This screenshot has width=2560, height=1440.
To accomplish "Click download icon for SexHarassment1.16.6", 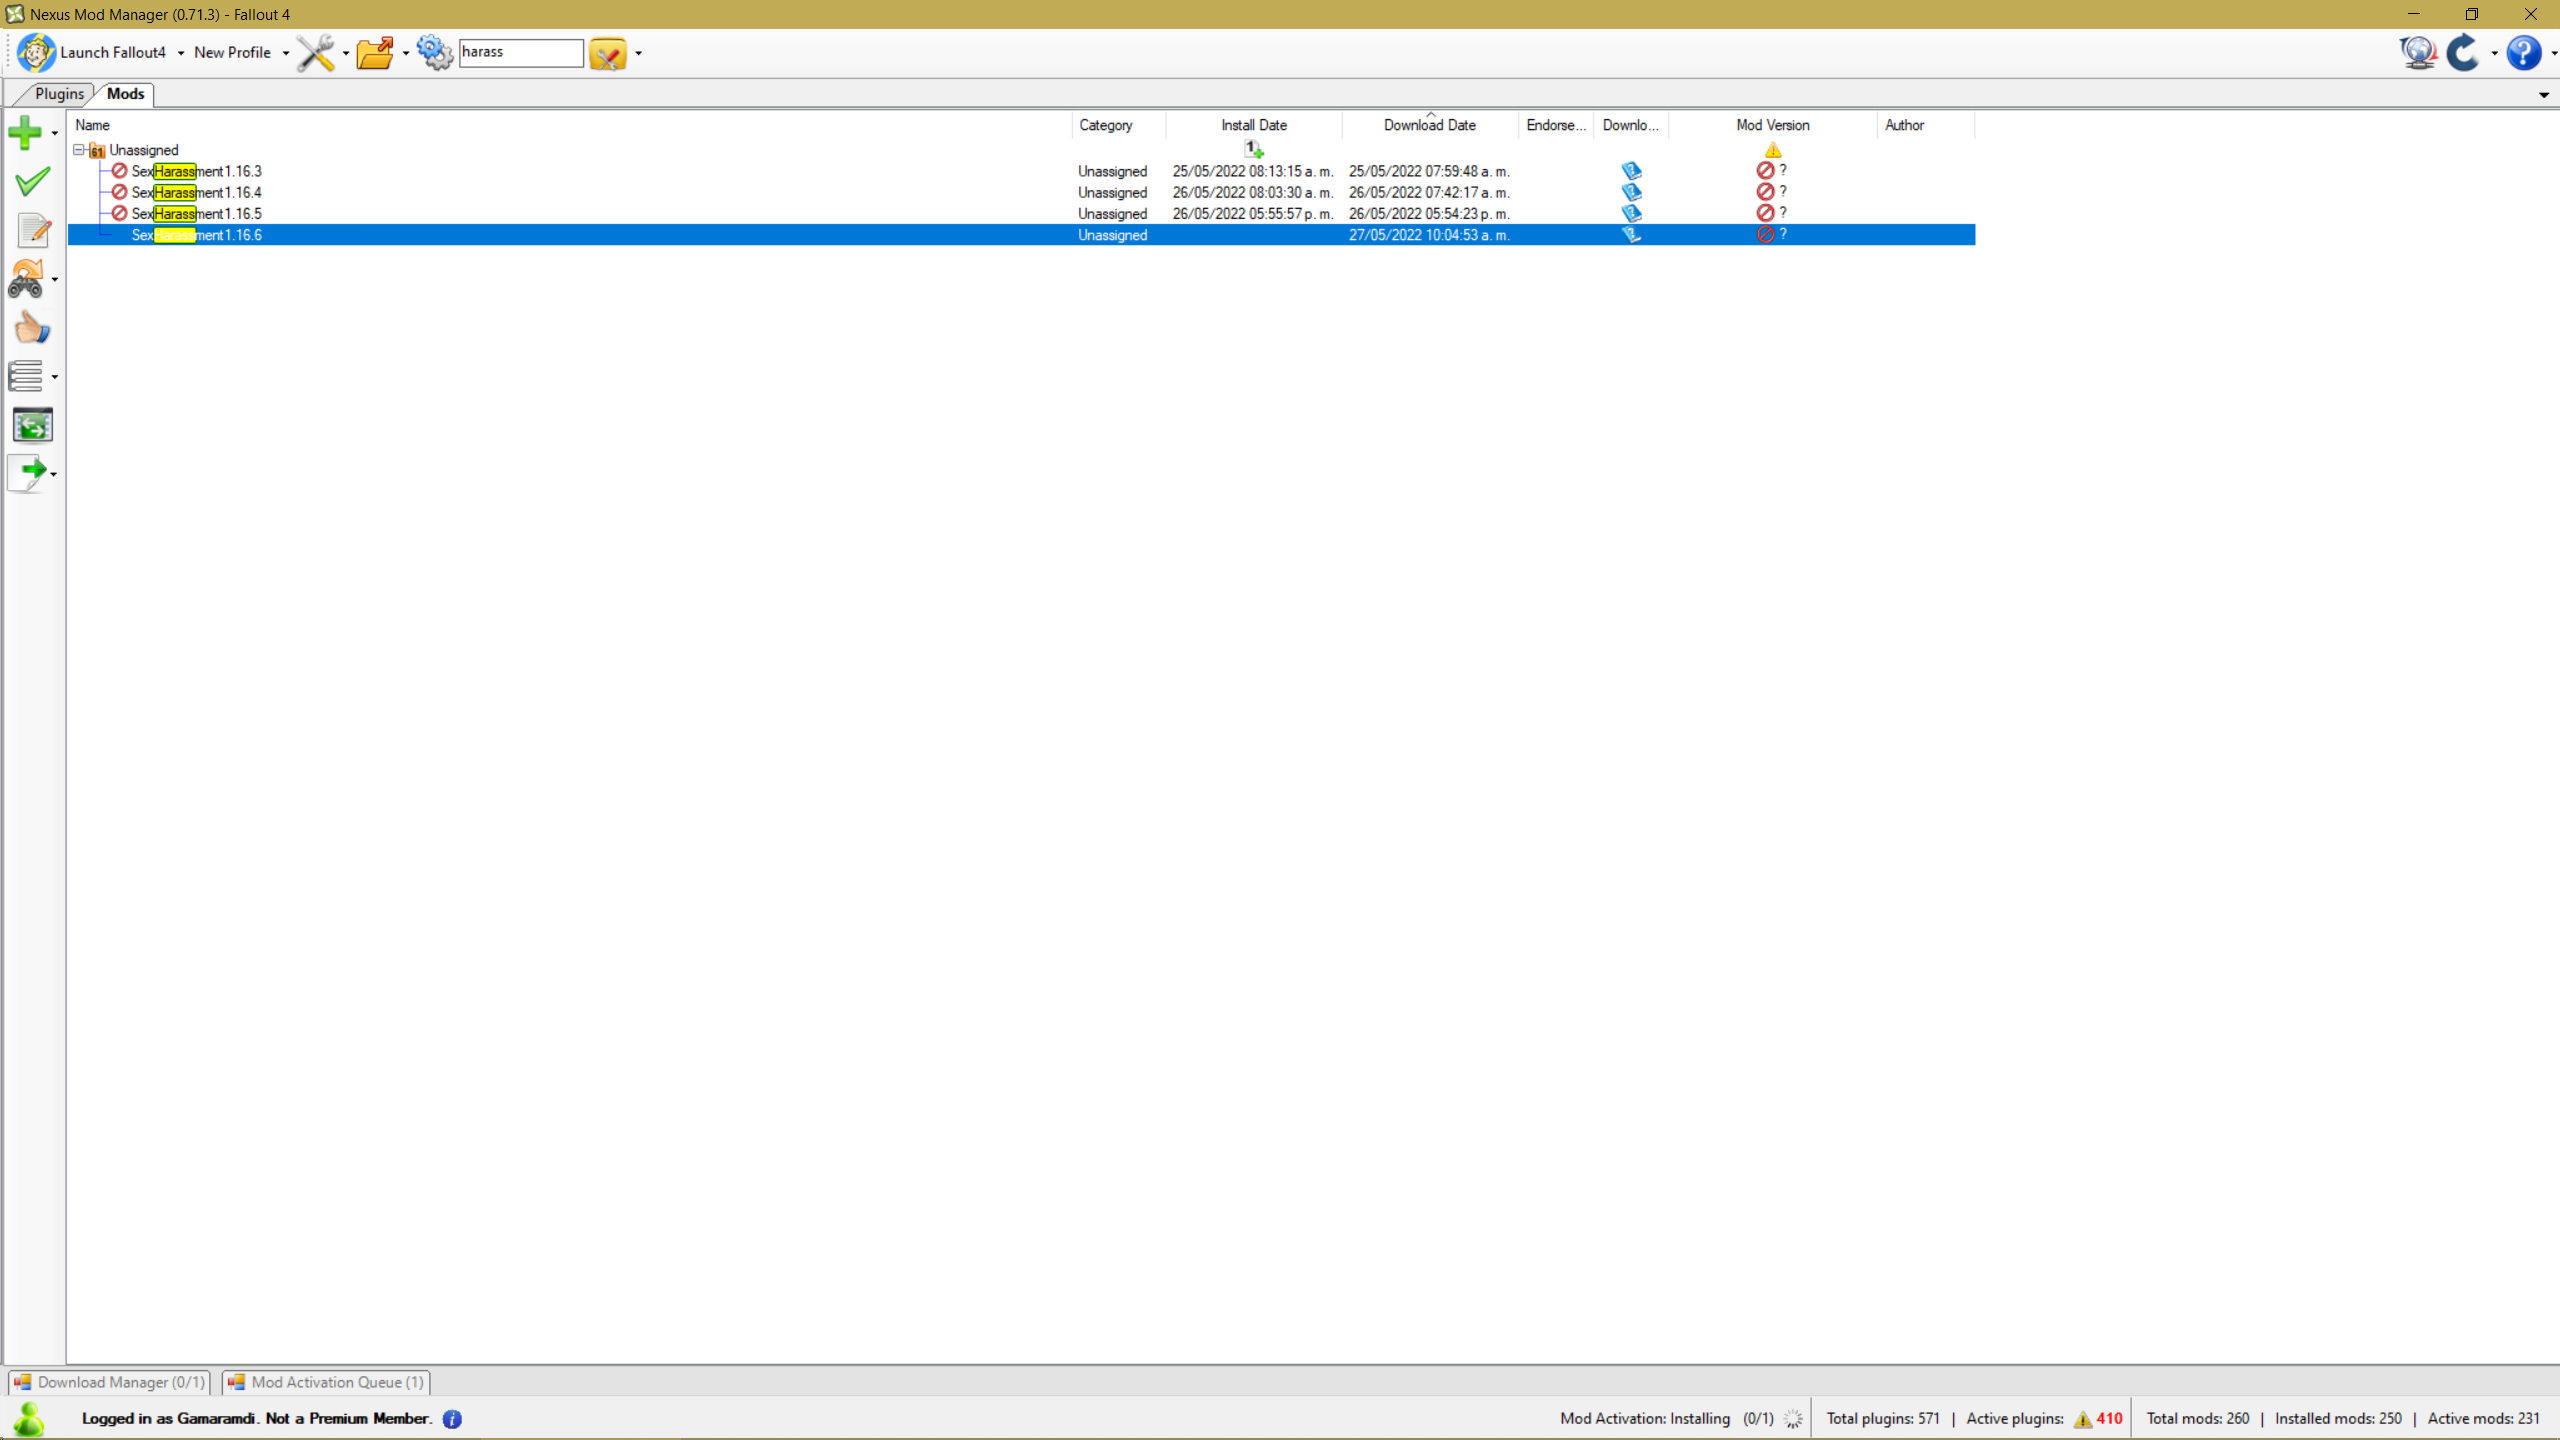I will [x=1631, y=235].
